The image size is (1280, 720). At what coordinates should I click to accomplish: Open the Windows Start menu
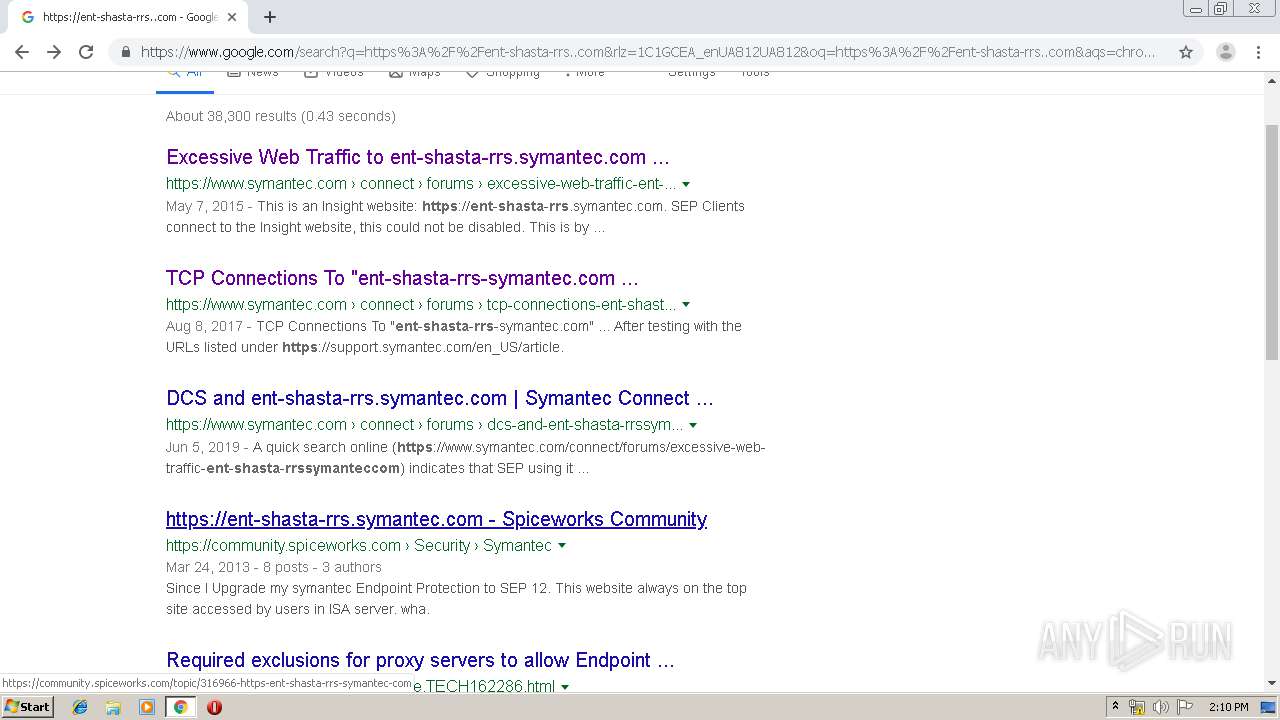click(x=27, y=707)
